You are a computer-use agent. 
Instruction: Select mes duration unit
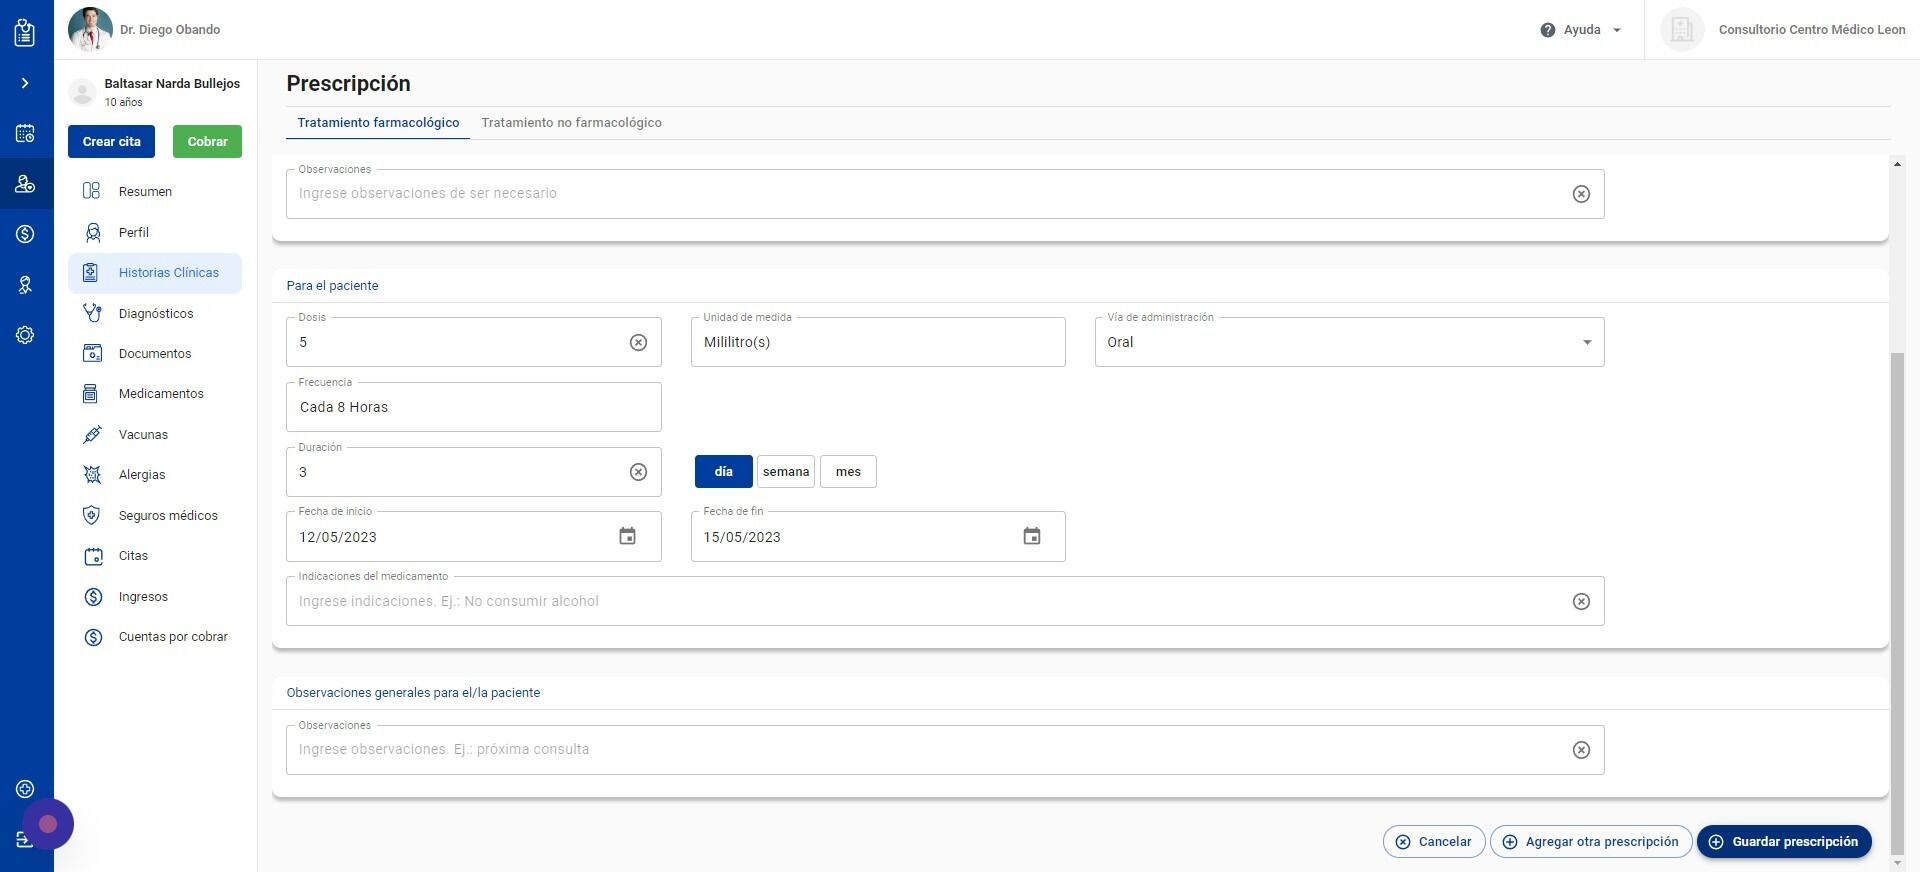(x=848, y=472)
